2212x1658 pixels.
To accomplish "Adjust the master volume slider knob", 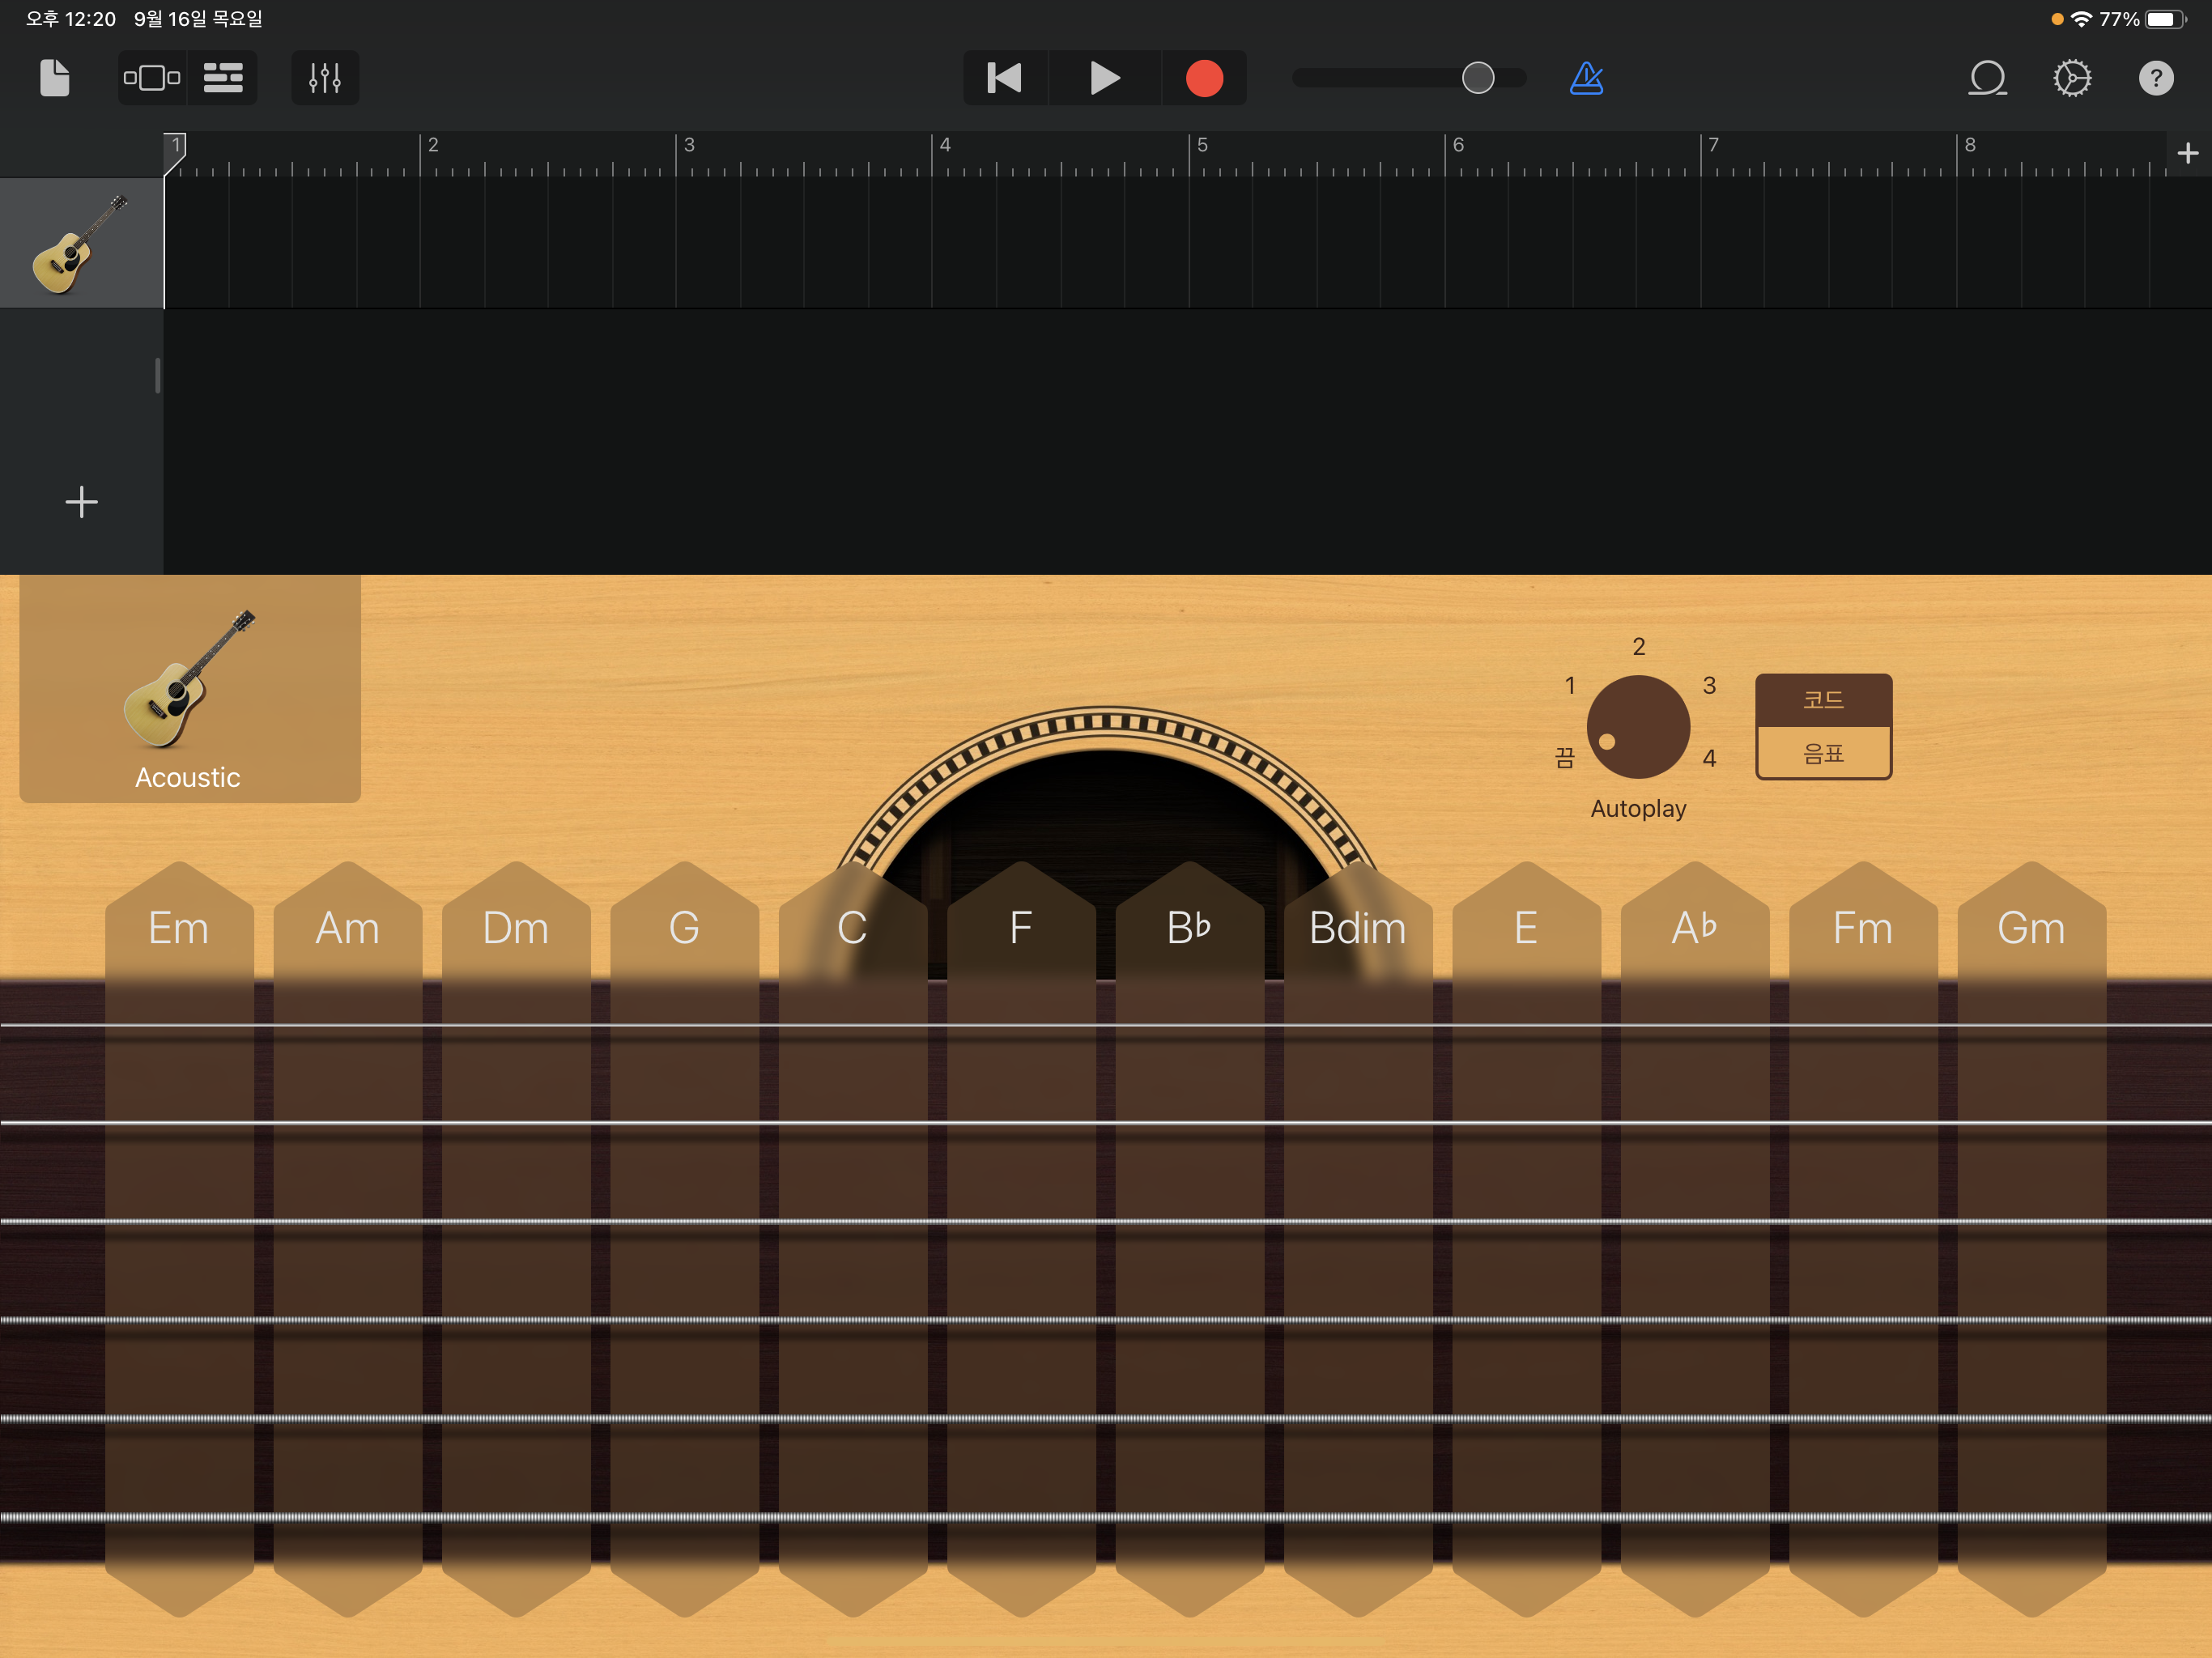I will (x=1477, y=78).
